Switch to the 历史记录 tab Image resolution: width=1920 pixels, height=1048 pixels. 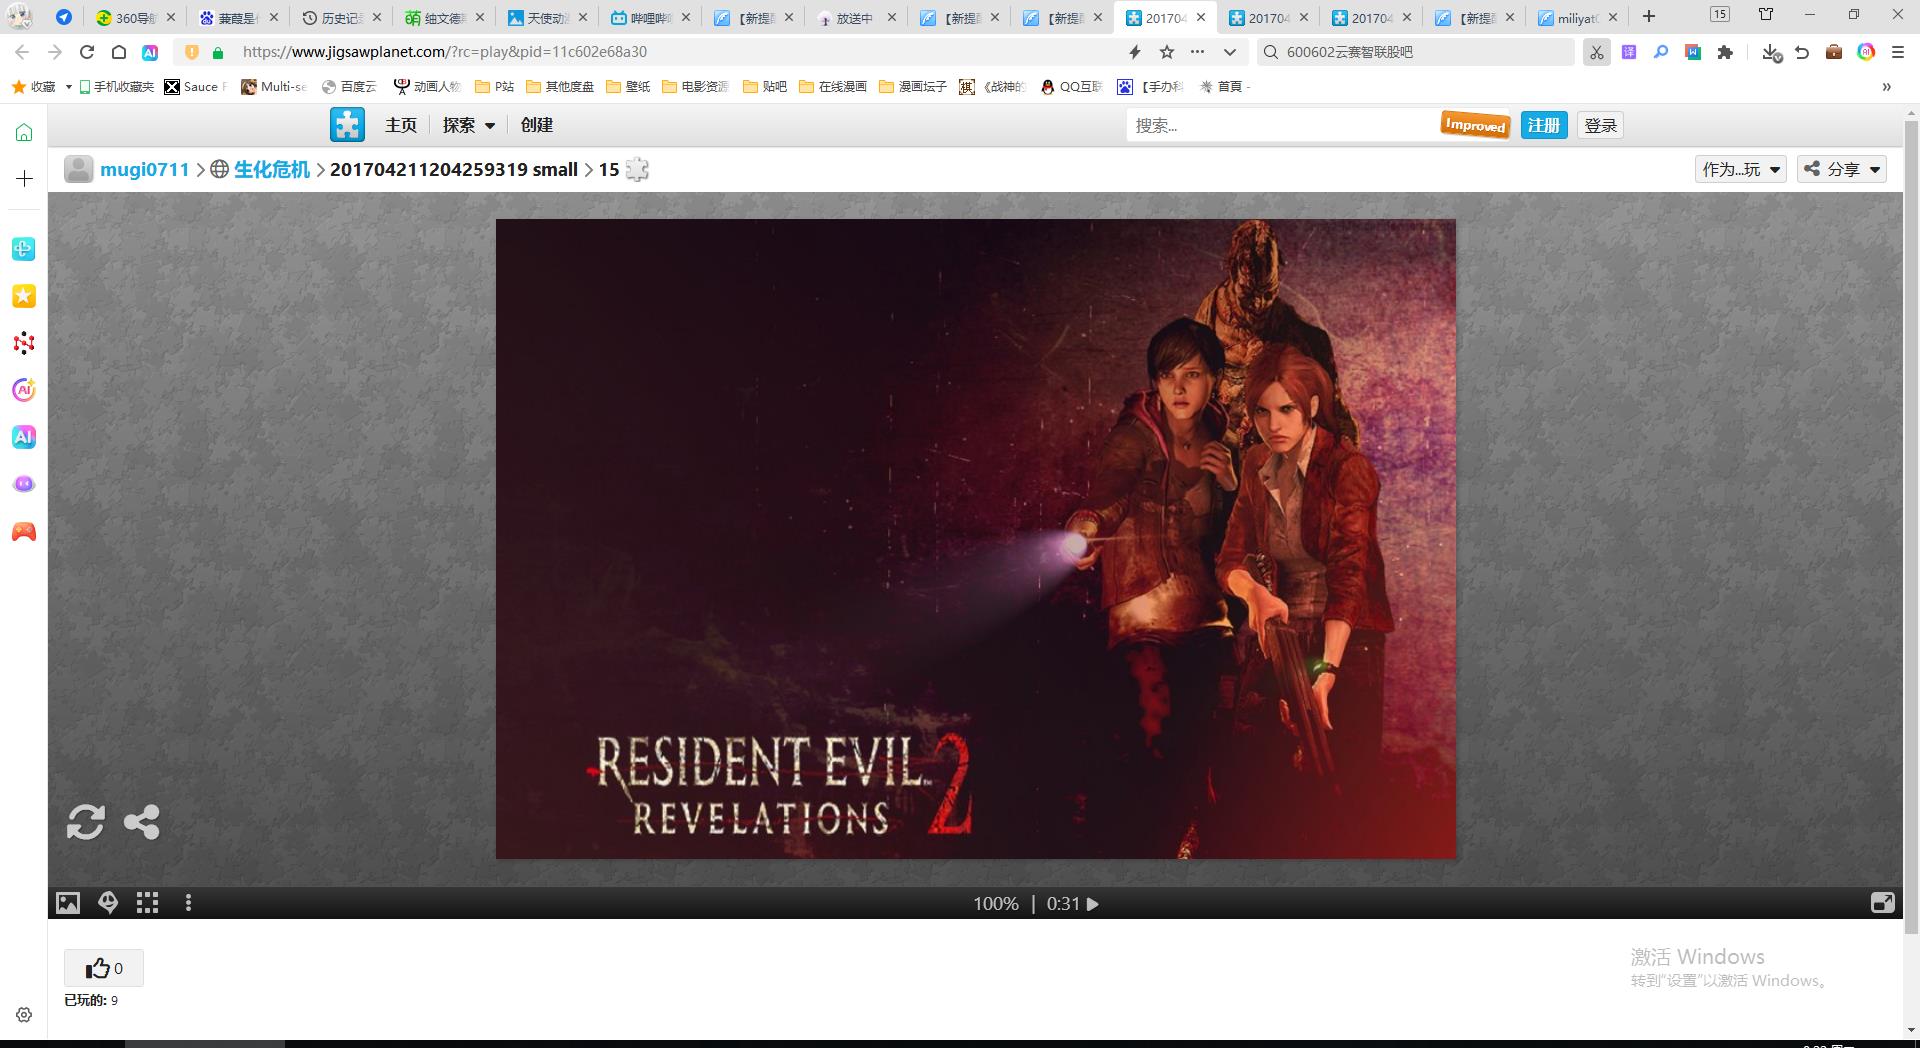pyautogui.click(x=342, y=18)
